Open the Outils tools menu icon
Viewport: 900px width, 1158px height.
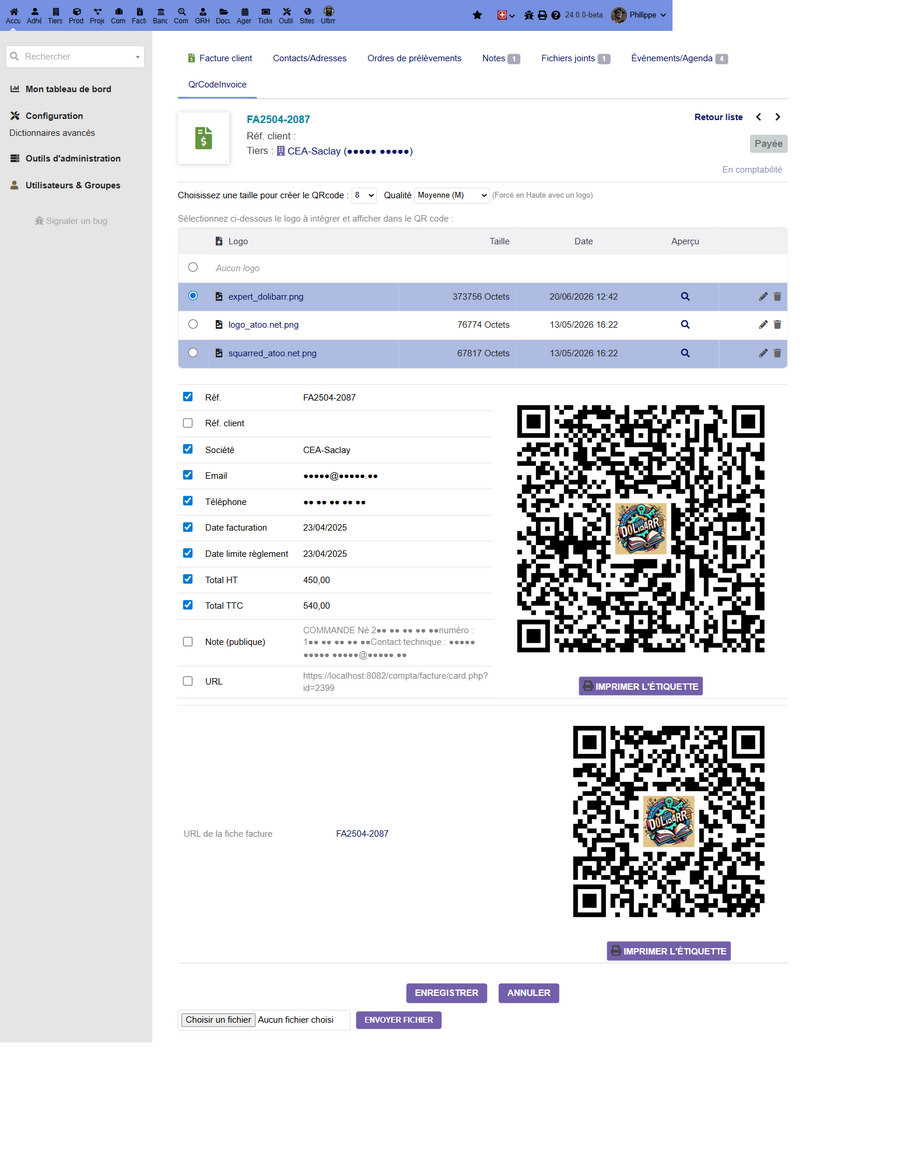pos(286,12)
